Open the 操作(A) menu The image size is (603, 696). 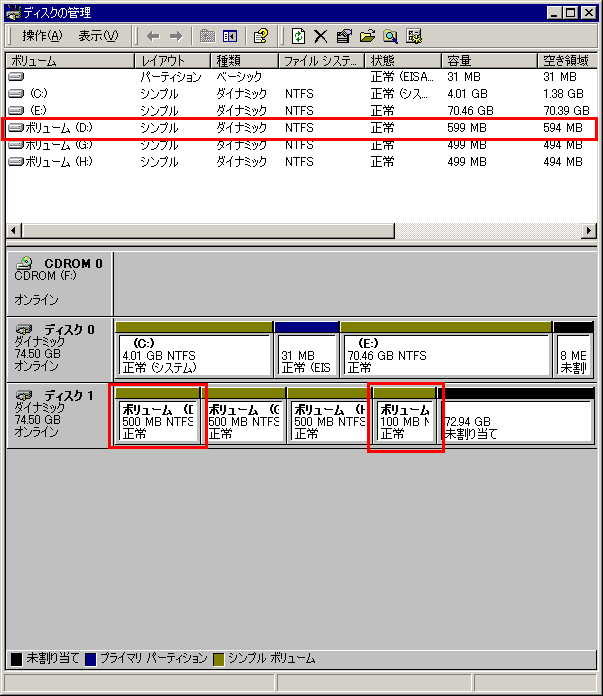tap(41, 36)
